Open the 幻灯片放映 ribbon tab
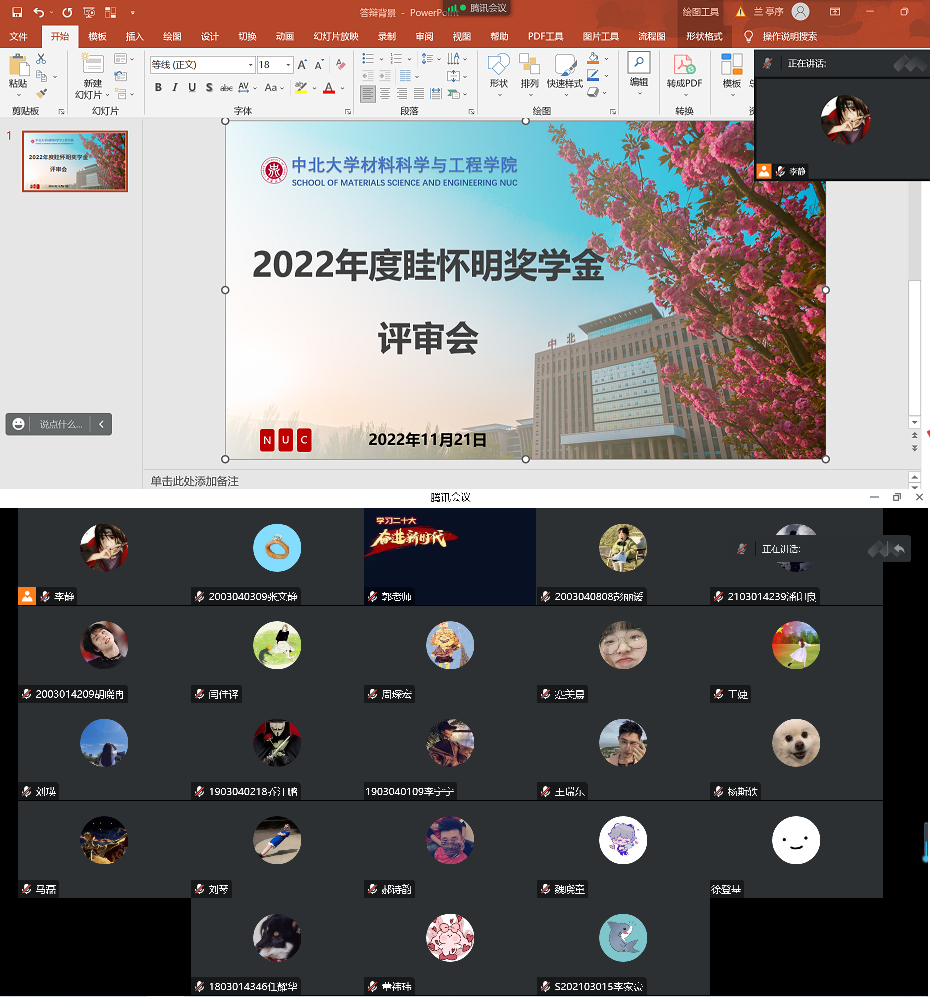The width and height of the screenshot is (930, 997). (x=335, y=36)
